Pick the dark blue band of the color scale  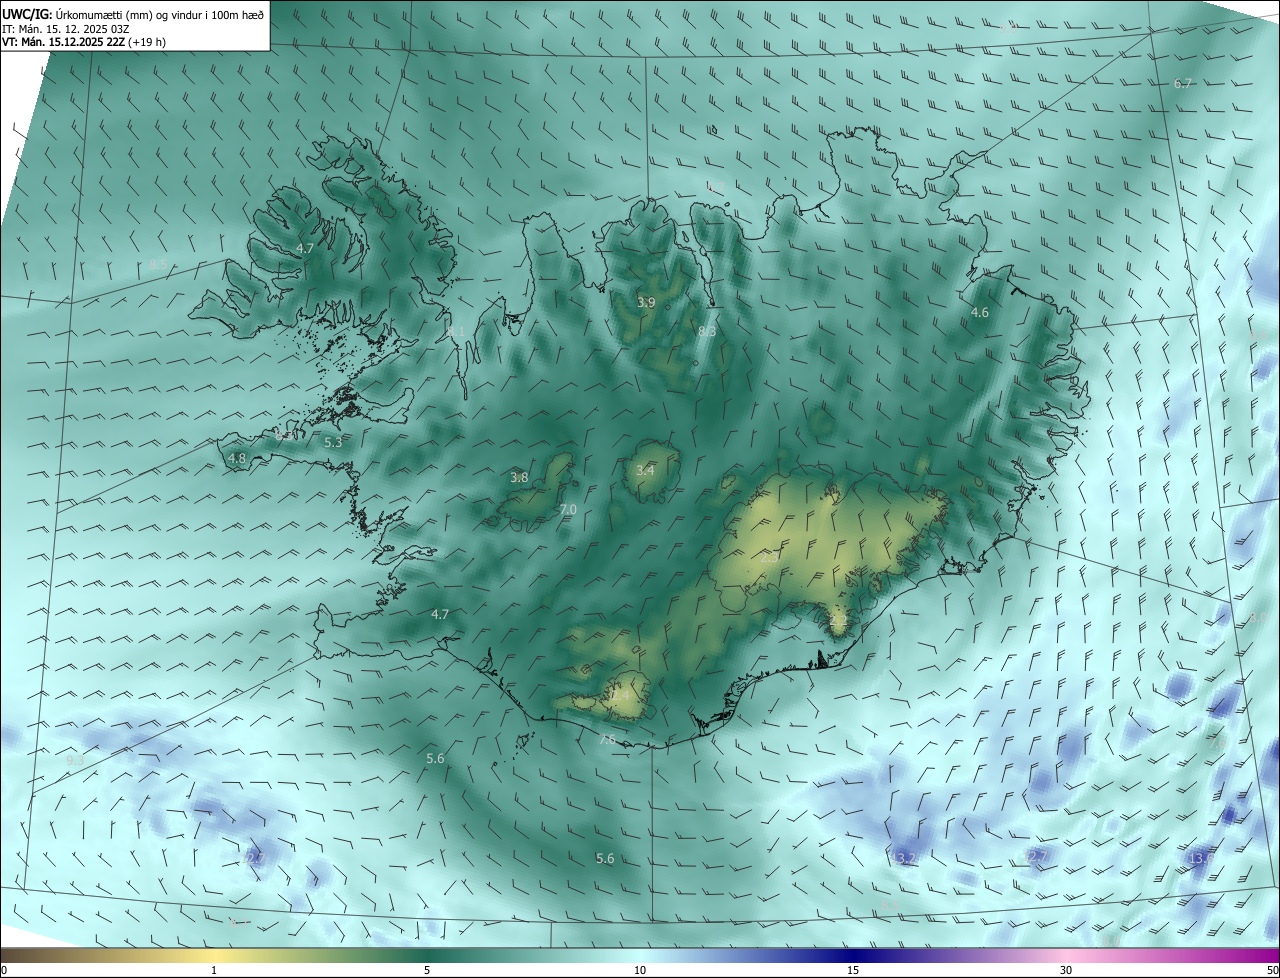(853, 955)
